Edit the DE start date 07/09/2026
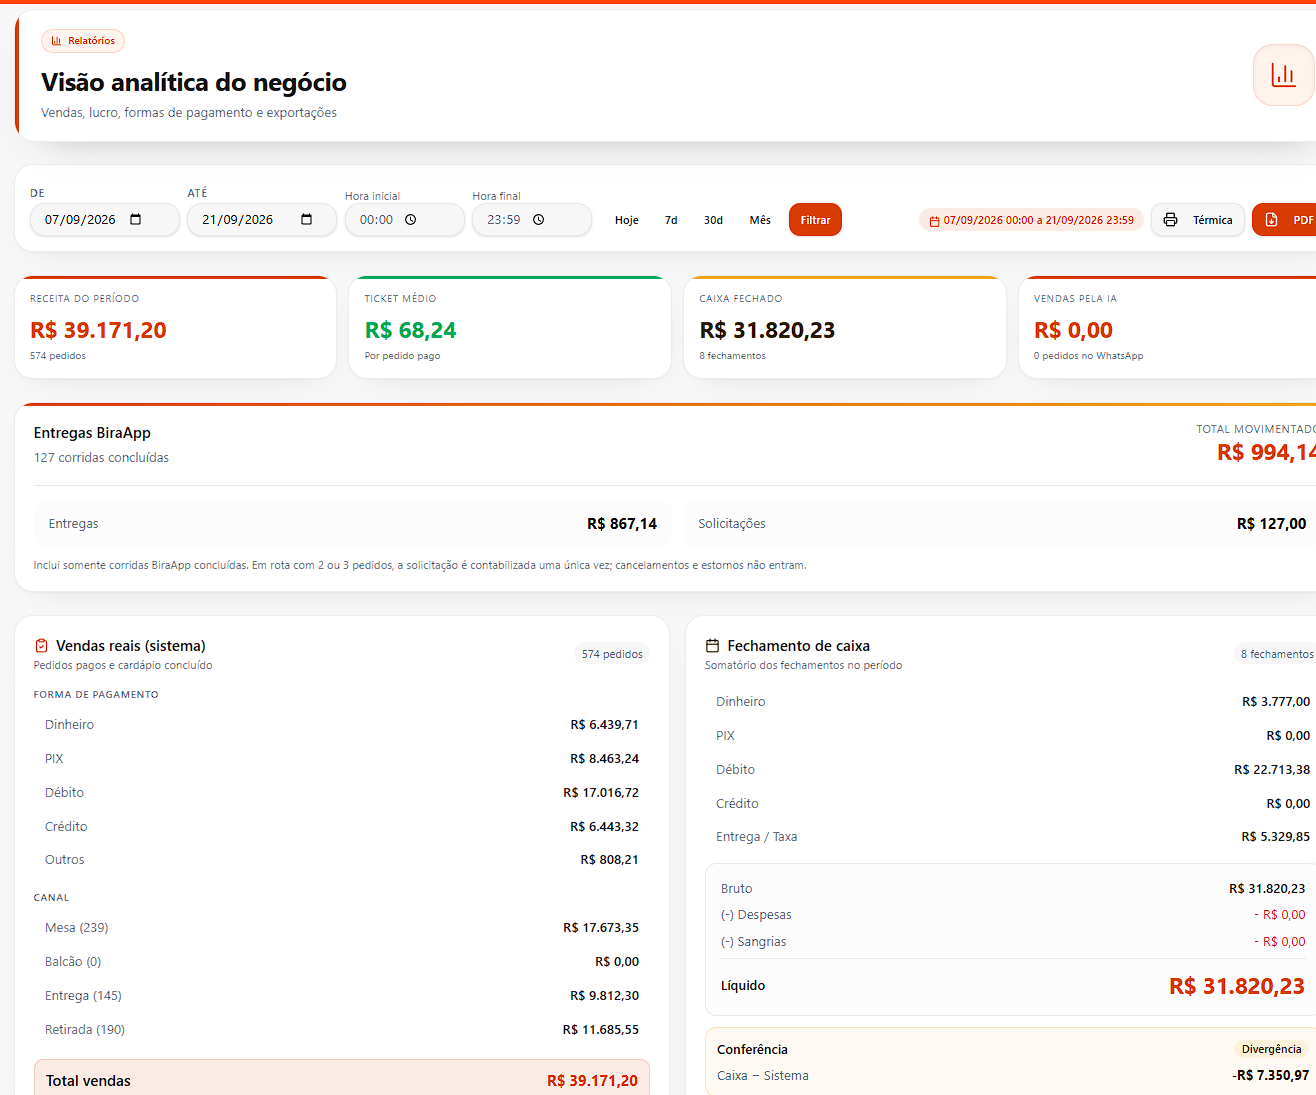 coord(105,220)
